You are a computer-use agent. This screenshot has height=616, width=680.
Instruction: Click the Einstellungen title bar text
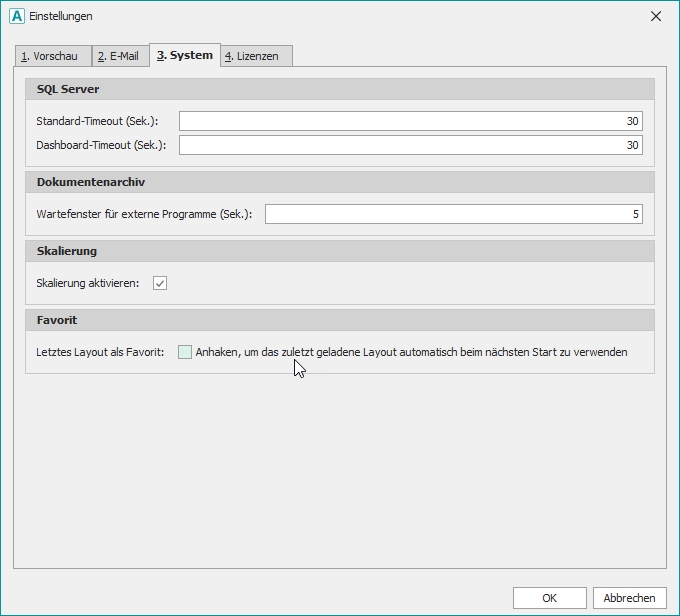coord(61,16)
